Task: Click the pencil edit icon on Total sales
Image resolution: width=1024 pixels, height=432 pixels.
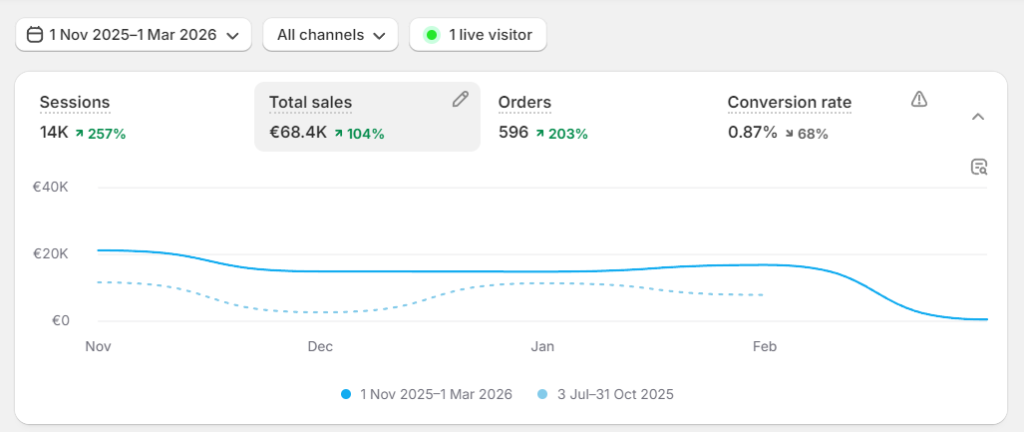Action: [460, 98]
